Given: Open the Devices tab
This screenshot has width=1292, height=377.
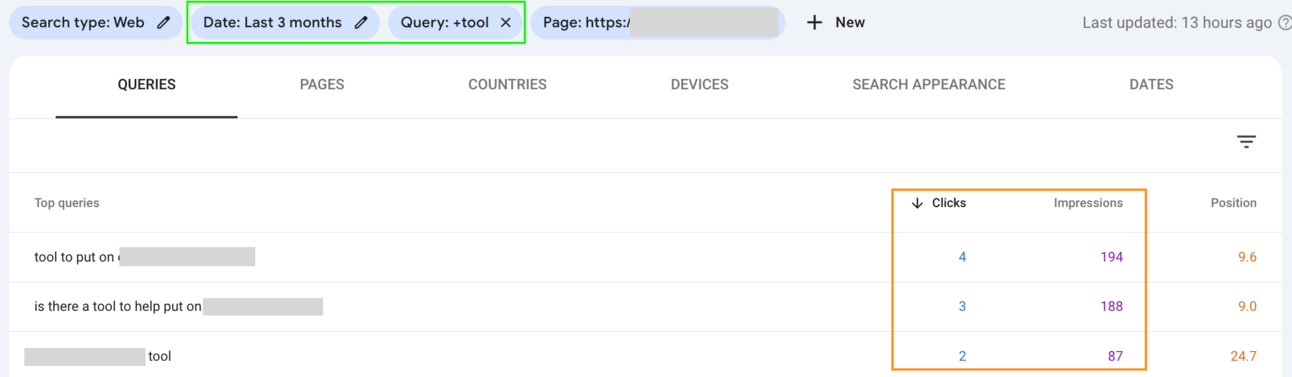Looking at the screenshot, I should pos(699,85).
